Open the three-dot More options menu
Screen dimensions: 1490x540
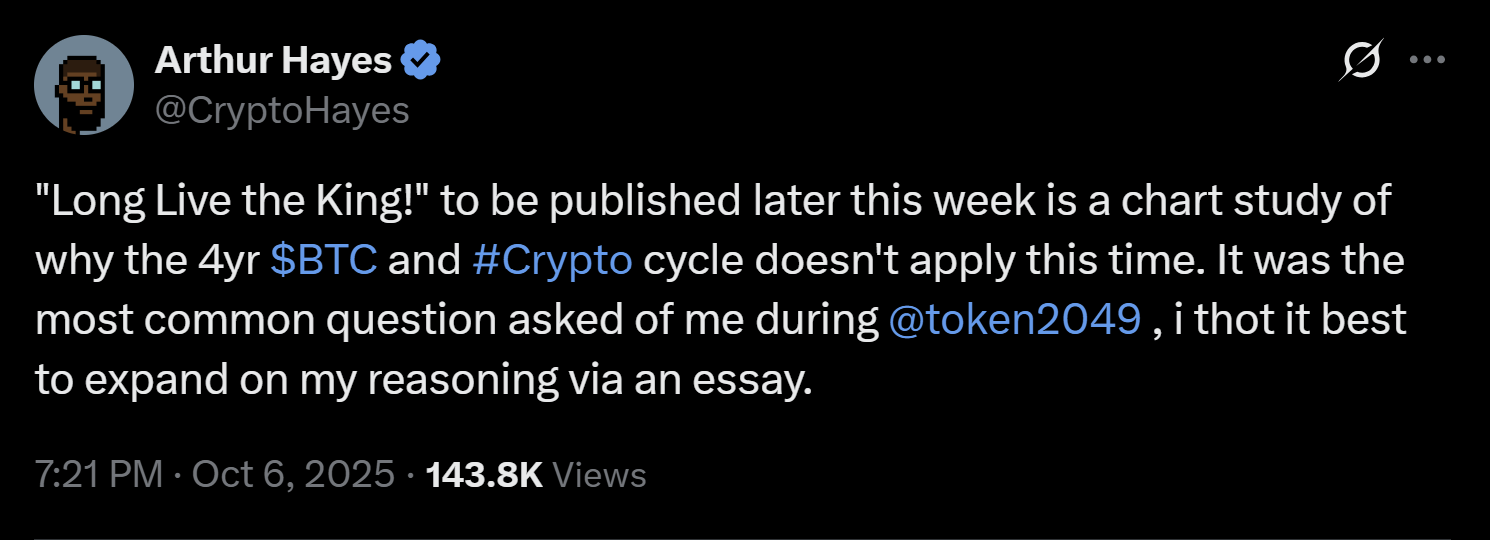1427,60
